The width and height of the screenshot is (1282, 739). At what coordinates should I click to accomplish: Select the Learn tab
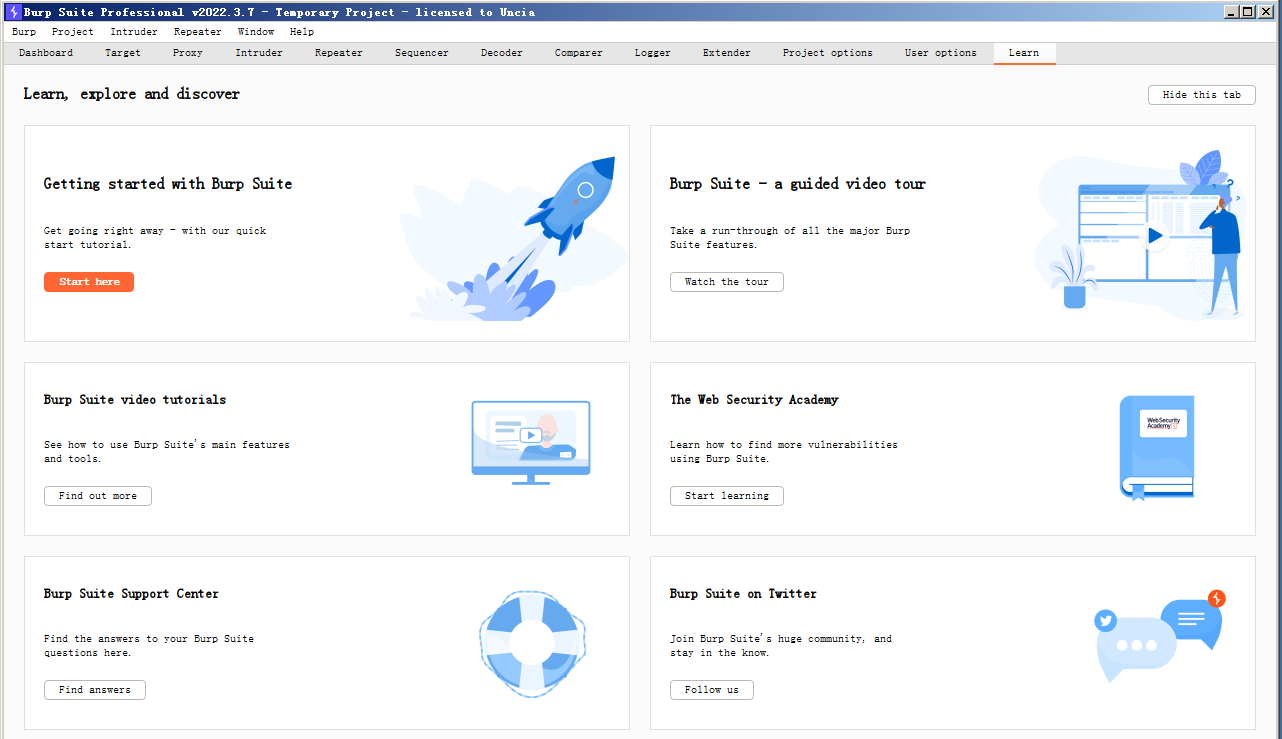tap(1024, 53)
